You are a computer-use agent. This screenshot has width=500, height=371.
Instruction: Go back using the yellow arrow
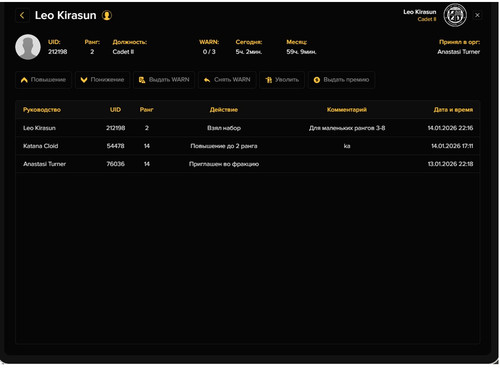(22, 15)
